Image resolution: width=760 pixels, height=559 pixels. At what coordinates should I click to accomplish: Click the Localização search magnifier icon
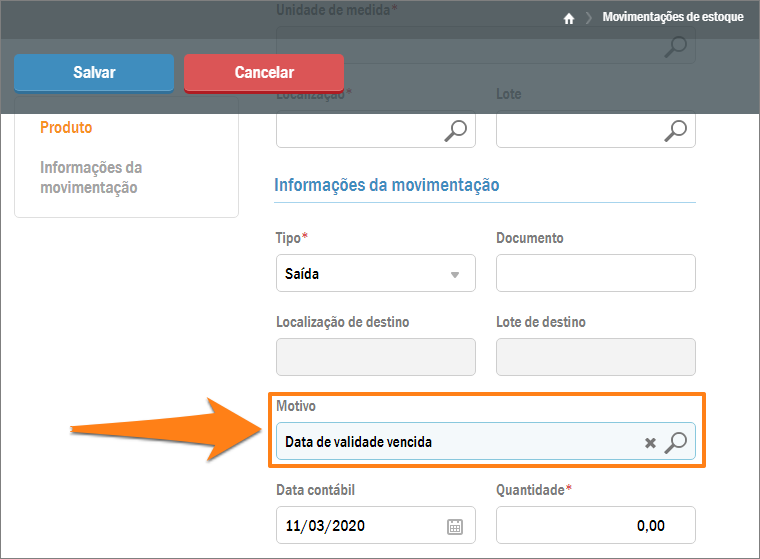pyautogui.click(x=456, y=129)
